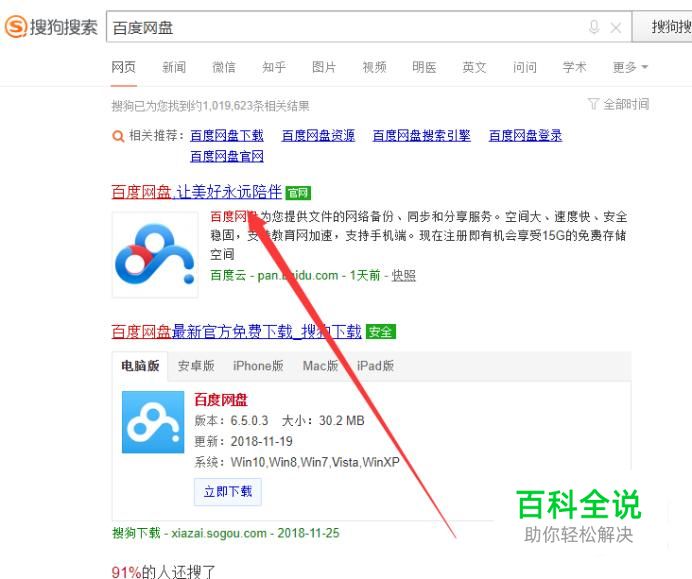Open the 快照 cached snapshot link
Image resolution: width=692 pixels, height=579 pixels.
click(404, 275)
